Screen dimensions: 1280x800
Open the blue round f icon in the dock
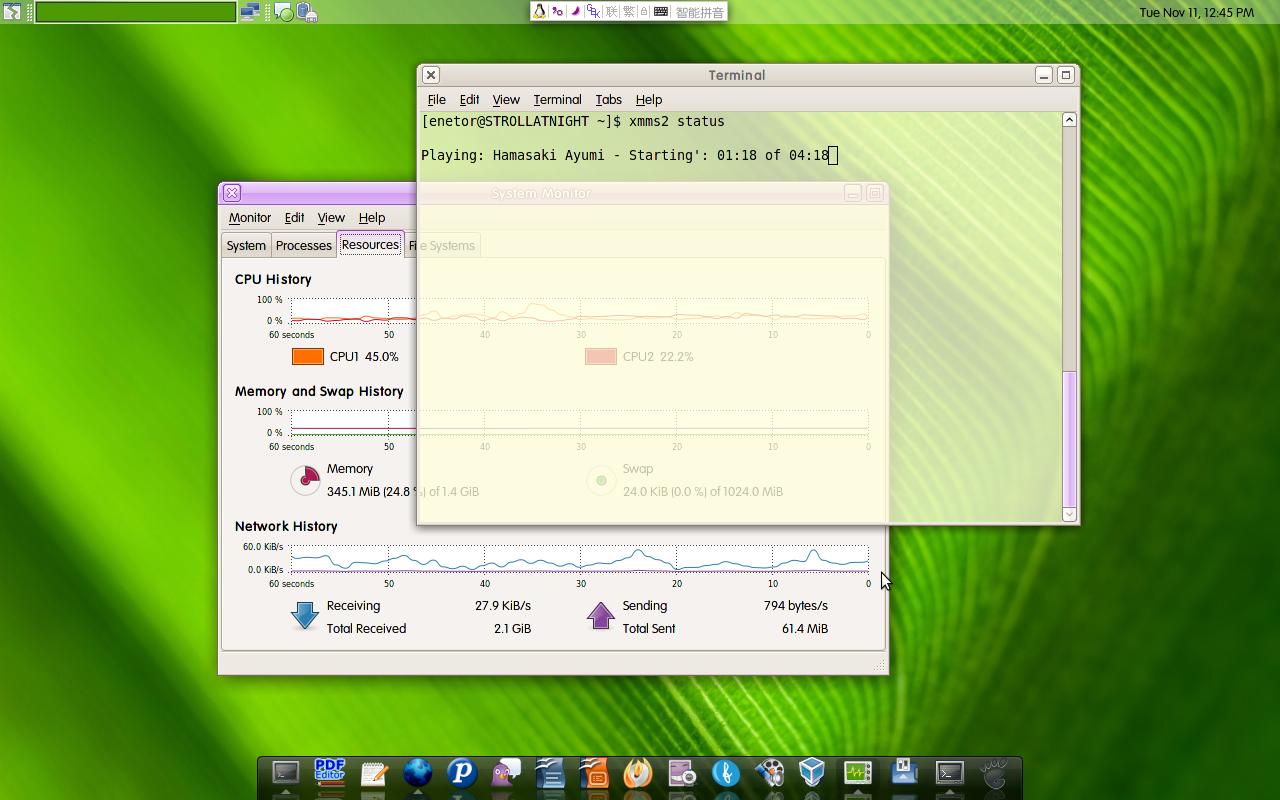pyautogui.click(x=726, y=773)
